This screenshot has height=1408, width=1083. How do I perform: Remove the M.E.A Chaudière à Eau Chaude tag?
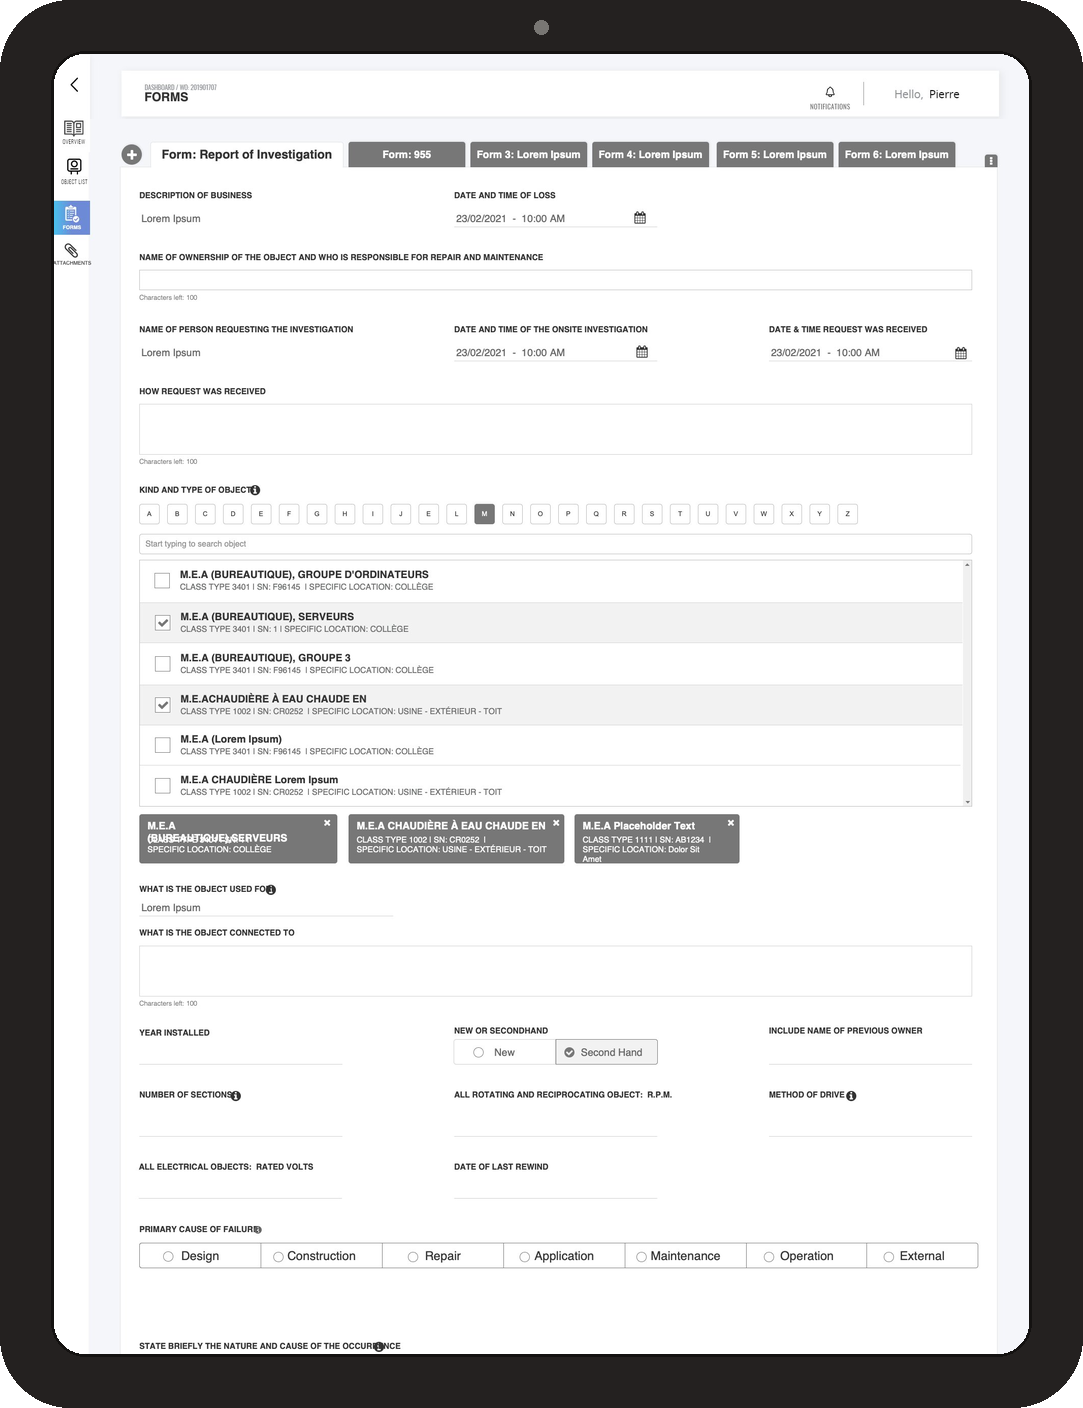[556, 823]
